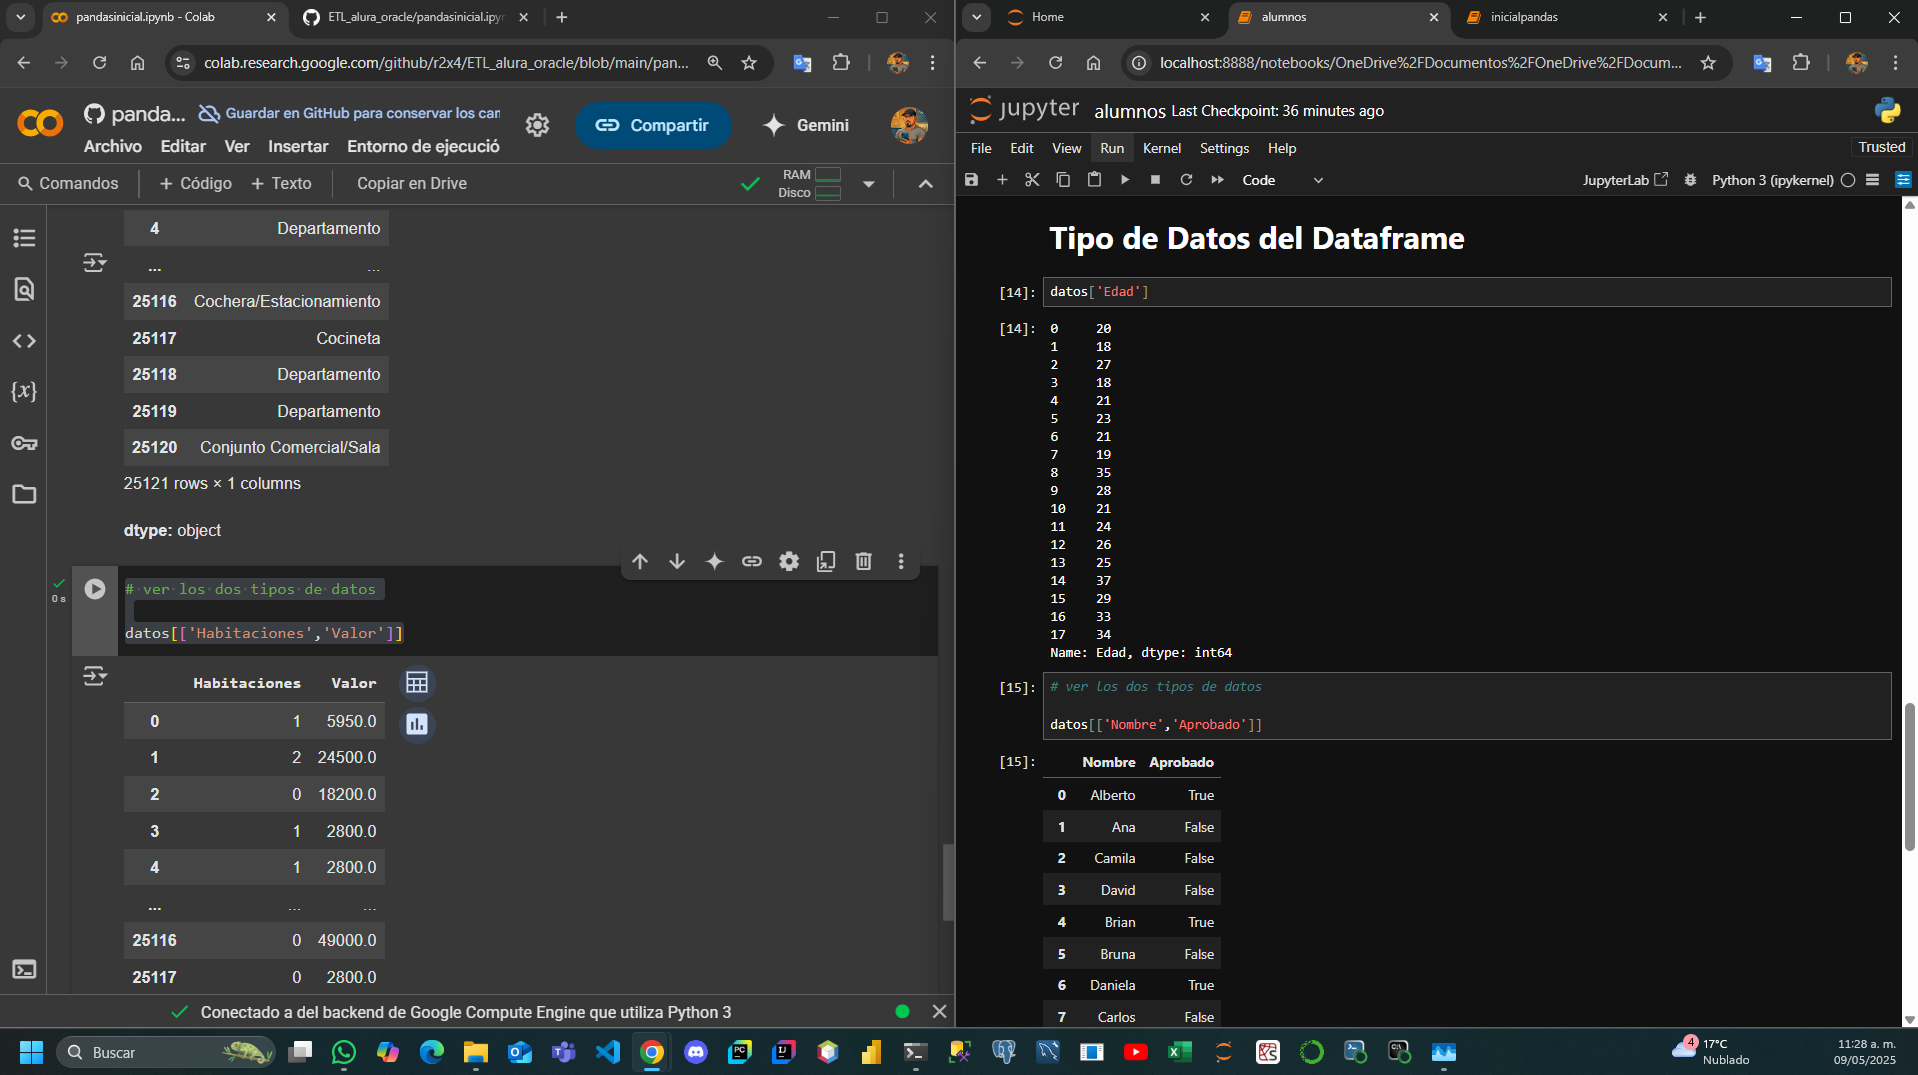Switch to inicialpandas browser tab
The image size is (1918, 1075).
[x=1567, y=17]
